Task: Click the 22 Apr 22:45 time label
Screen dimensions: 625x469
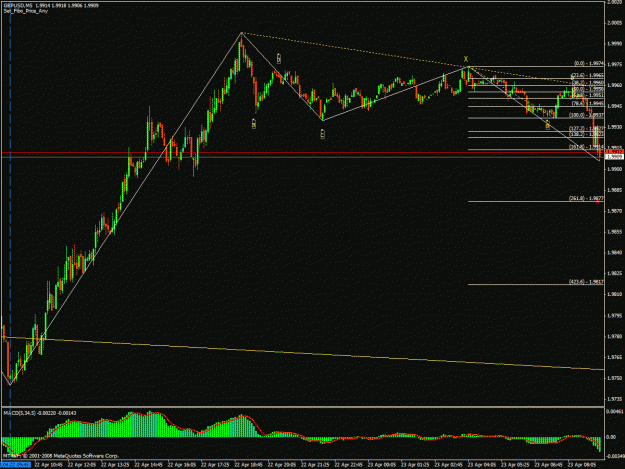Action: 348,465
